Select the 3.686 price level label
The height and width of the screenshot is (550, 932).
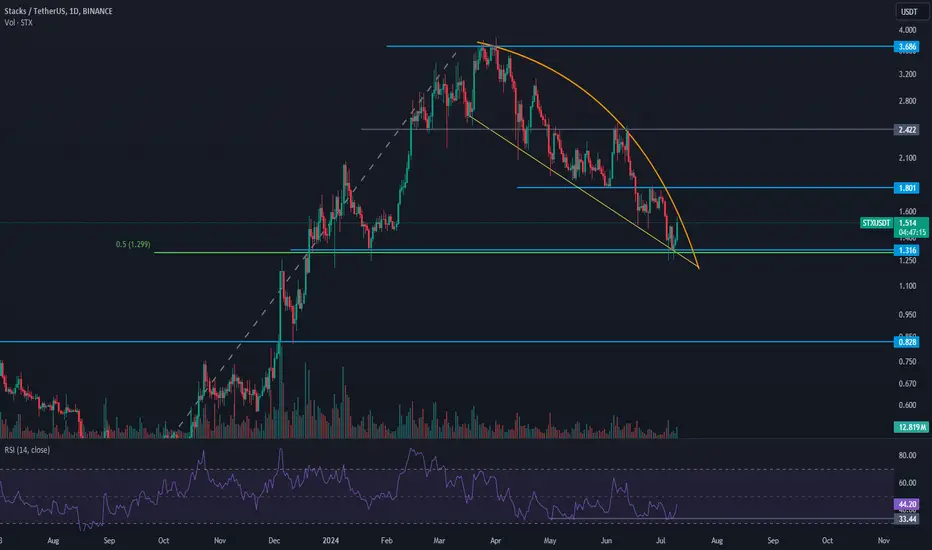pyautogui.click(x=906, y=46)
